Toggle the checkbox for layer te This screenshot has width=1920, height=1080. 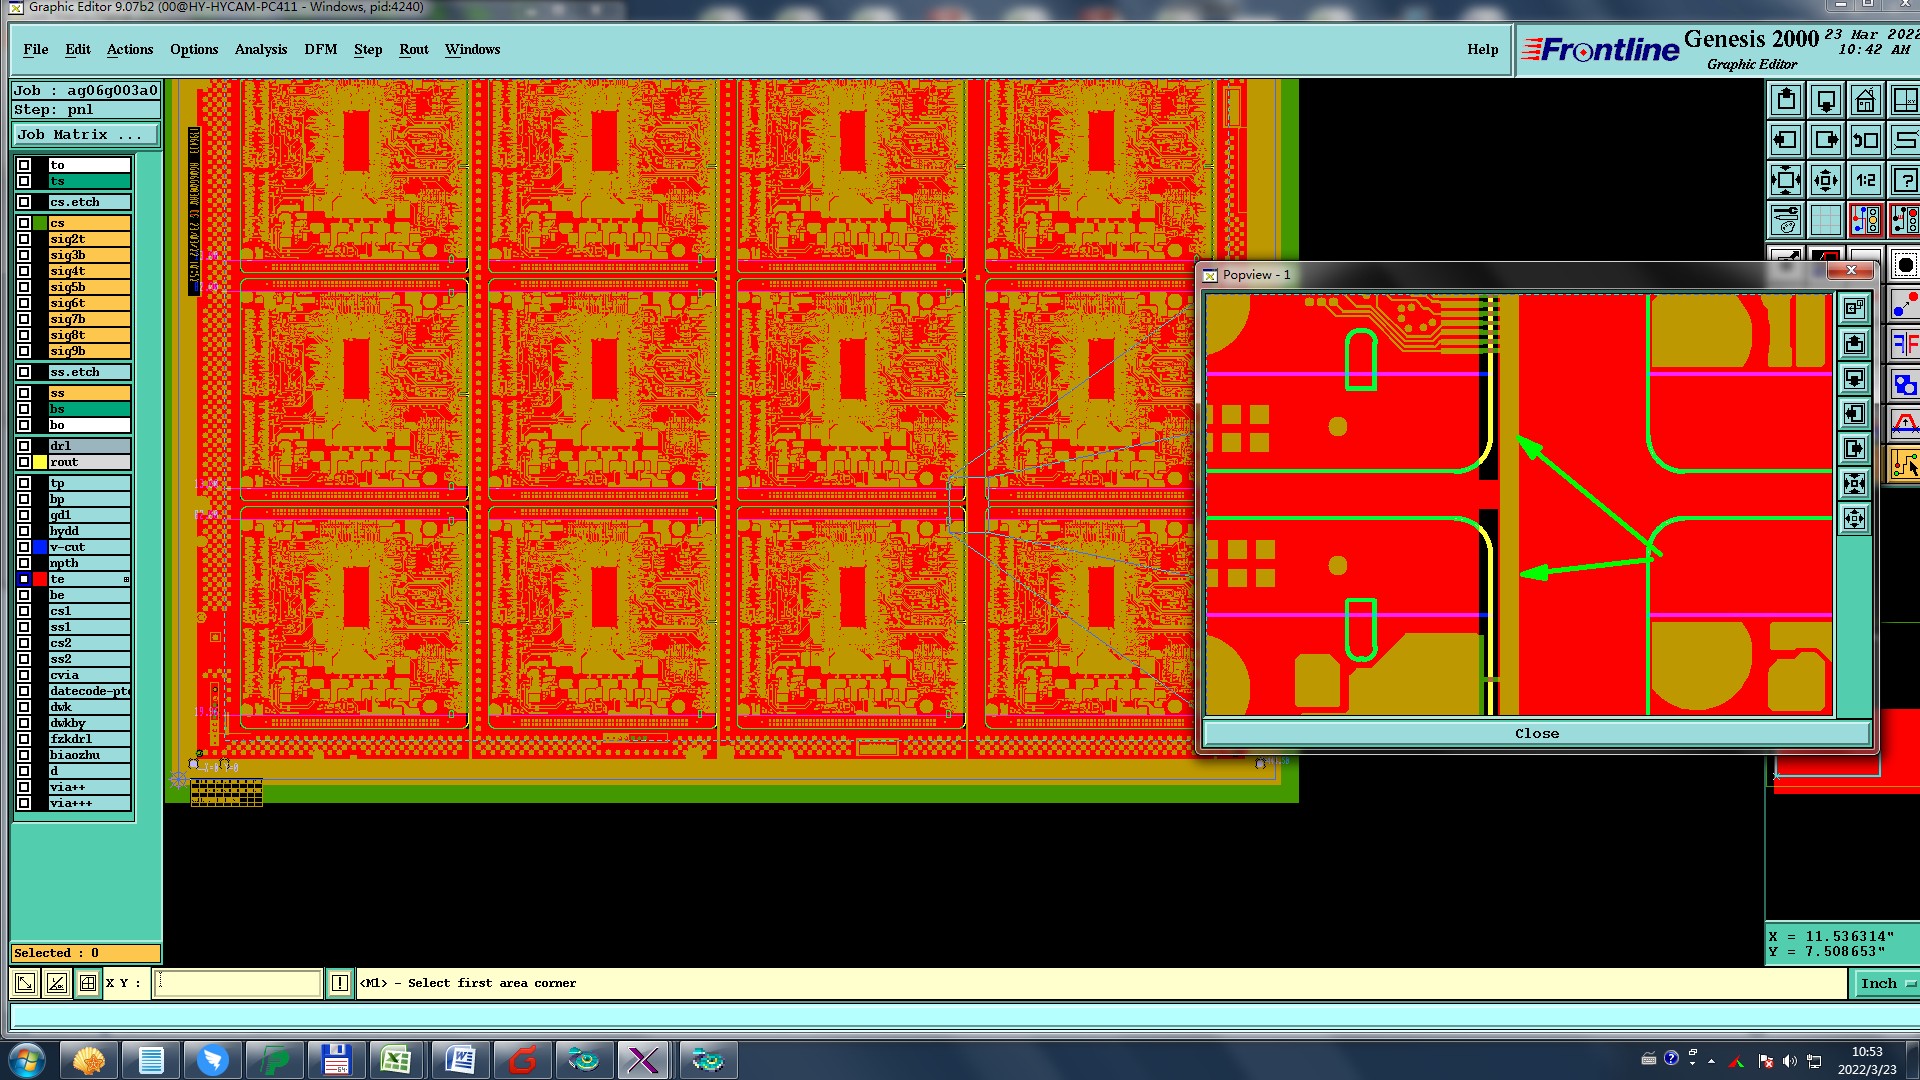(x=24, y=579)
